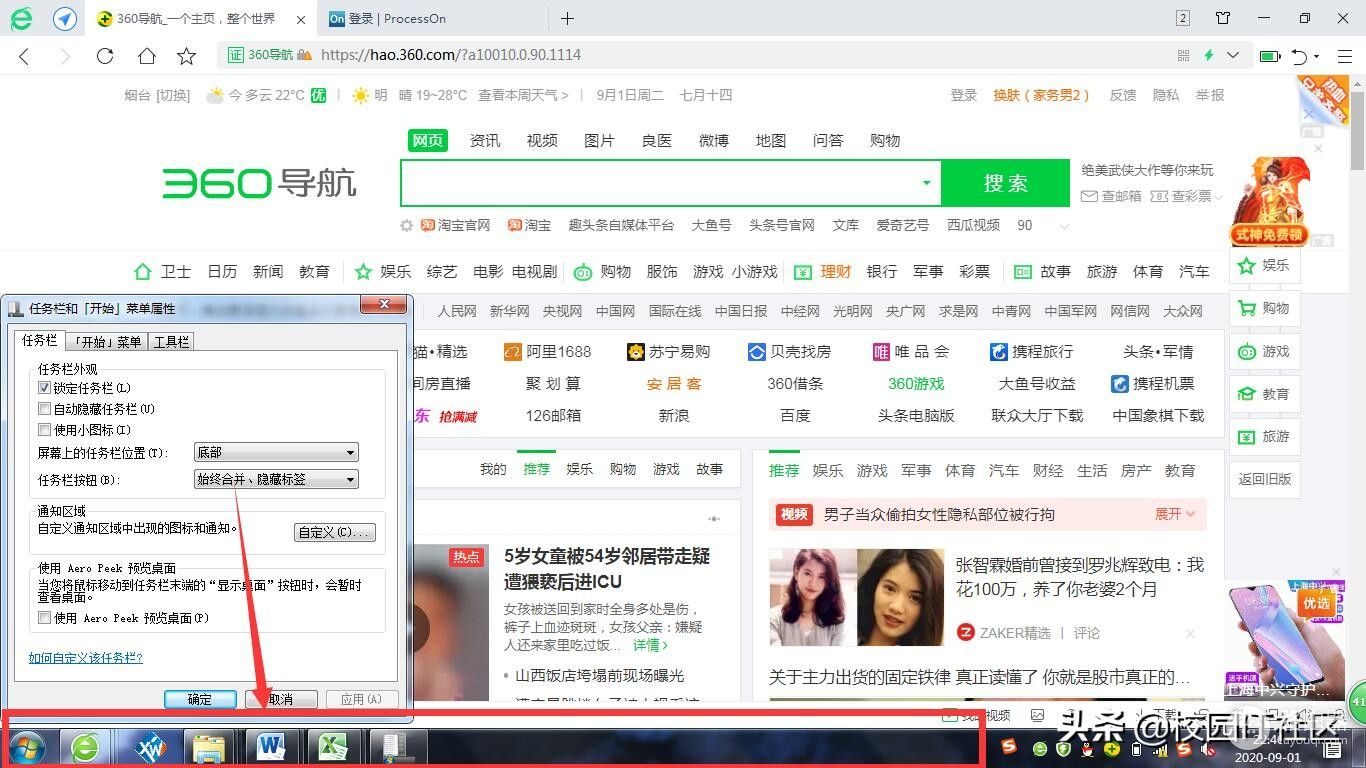Switch to the 「开始」菜单 tab
Image resolution: width=1366 pixels, height=768 pixels.
107,342
